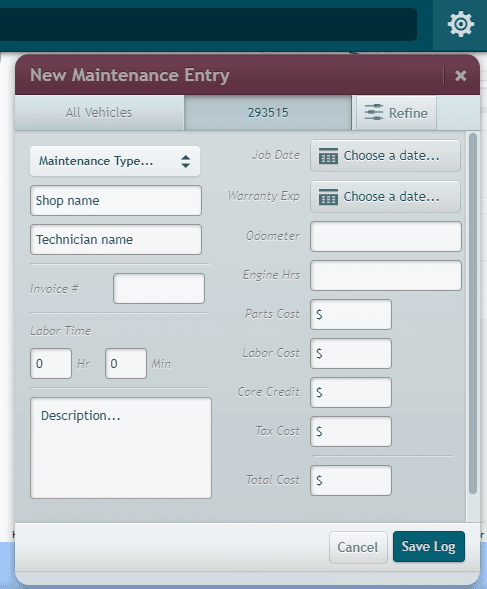487x589 pixels.
Task: Open the Maintenance Type dropdown
Action: tap(115, 161)
